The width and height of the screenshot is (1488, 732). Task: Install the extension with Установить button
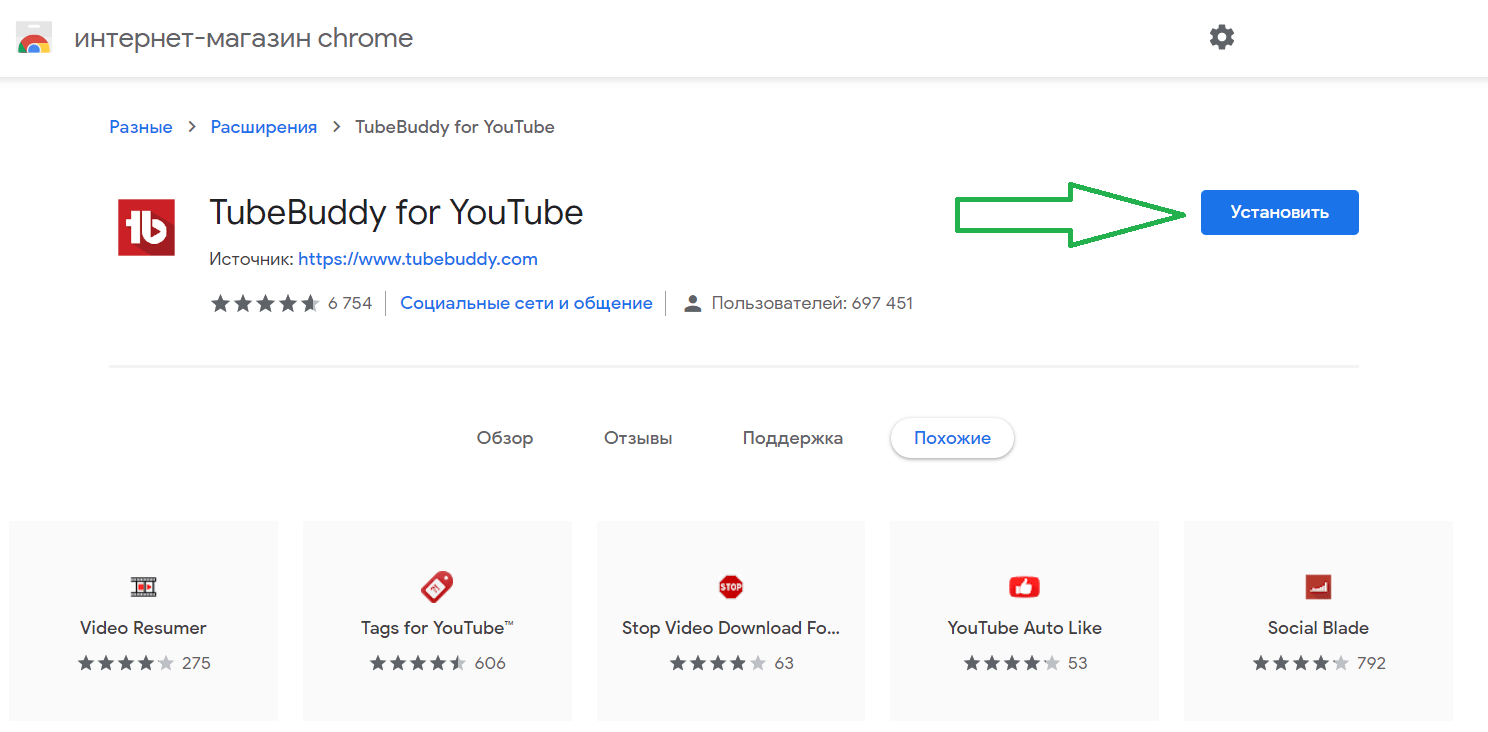click(x=1279, y=212)
